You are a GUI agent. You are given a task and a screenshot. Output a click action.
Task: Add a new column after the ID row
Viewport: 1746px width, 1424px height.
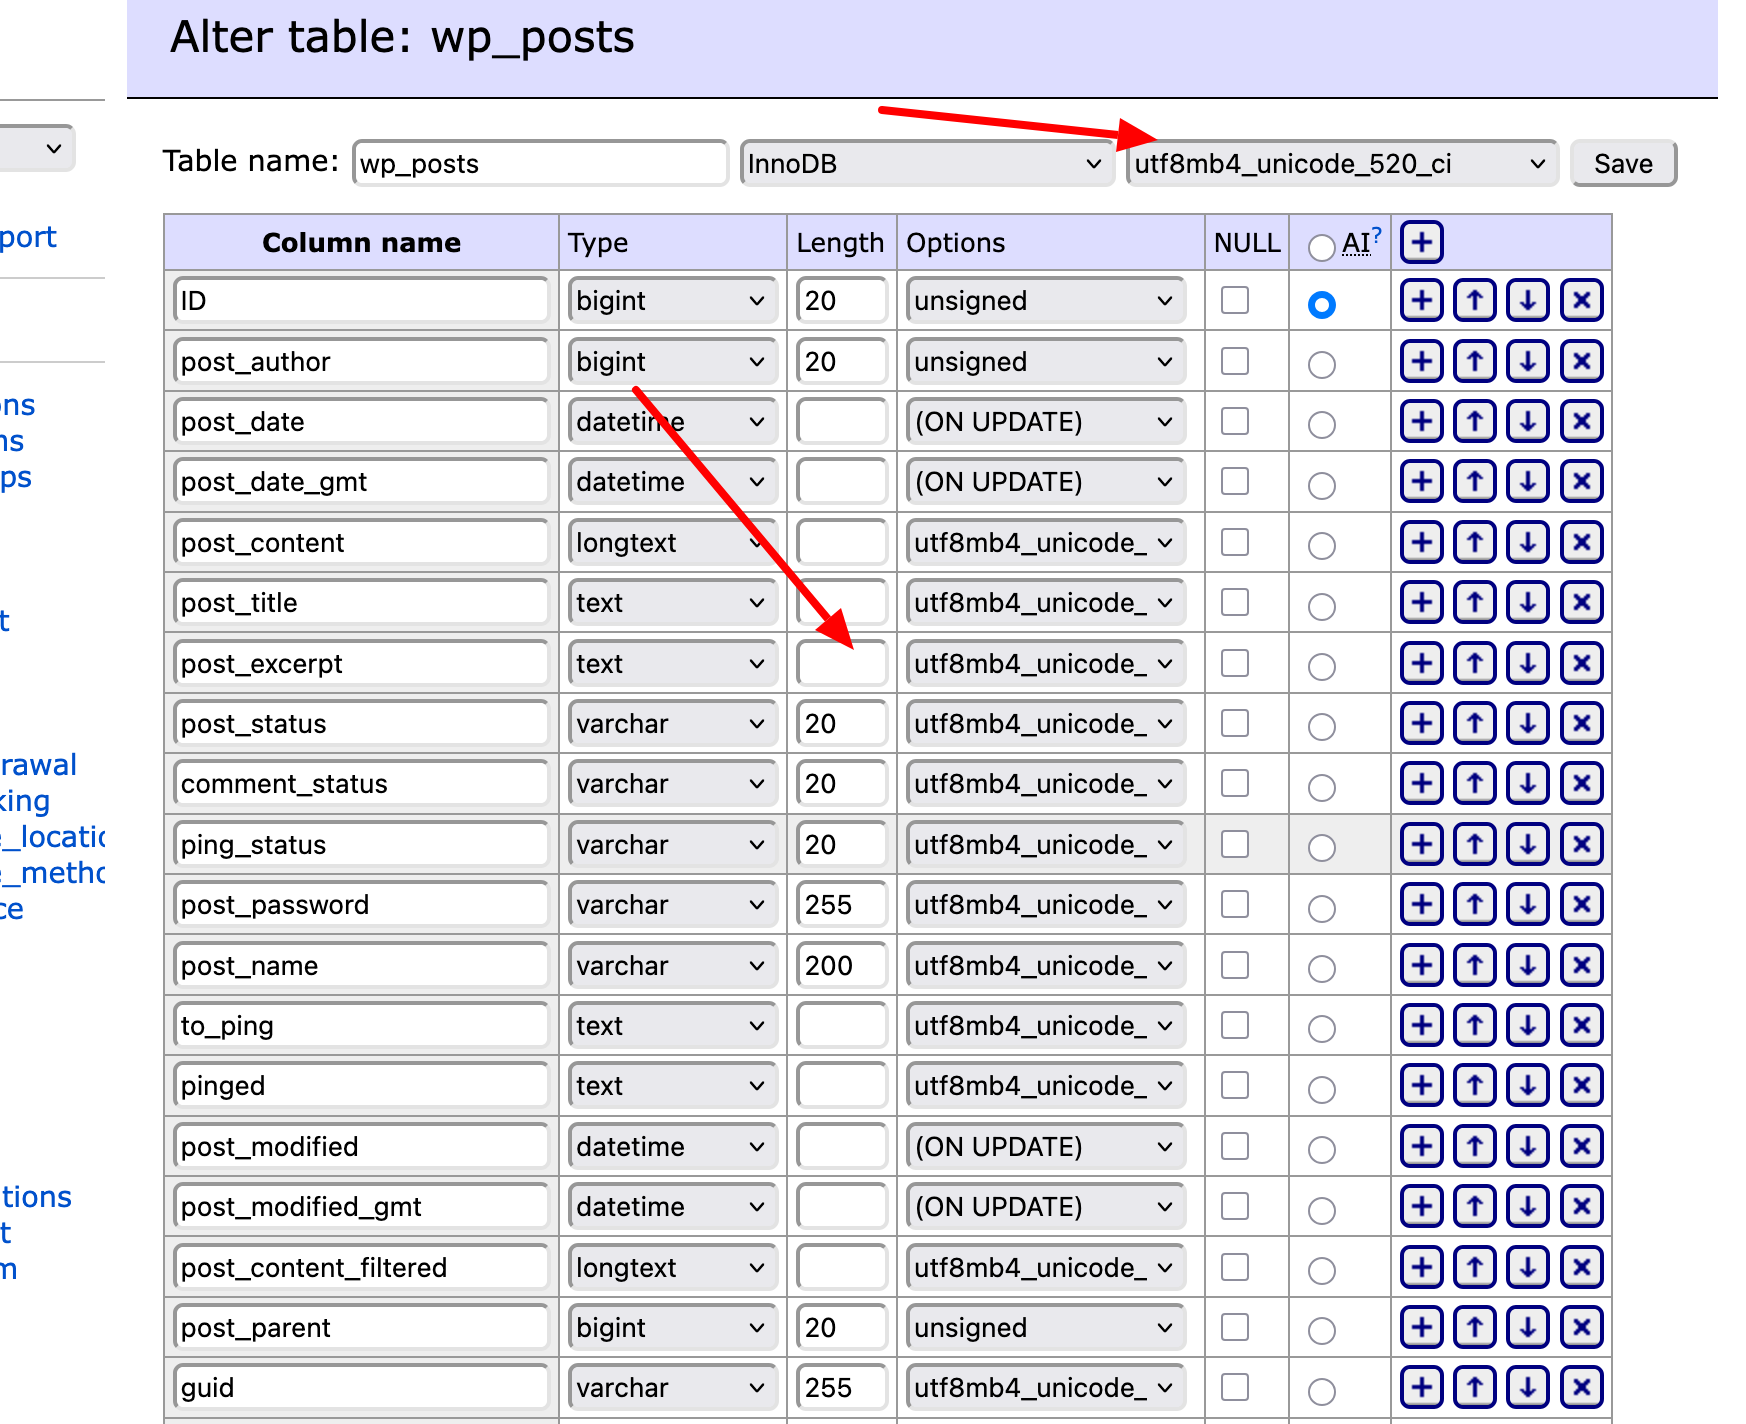[x=1421, y=300]
